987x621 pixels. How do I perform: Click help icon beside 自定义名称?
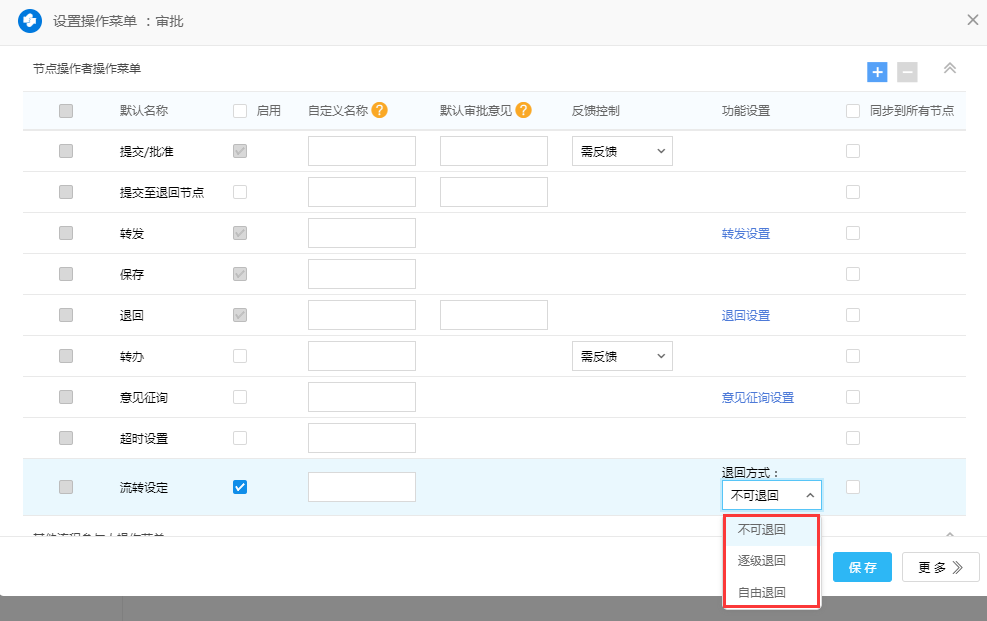[x=379, y=111]
